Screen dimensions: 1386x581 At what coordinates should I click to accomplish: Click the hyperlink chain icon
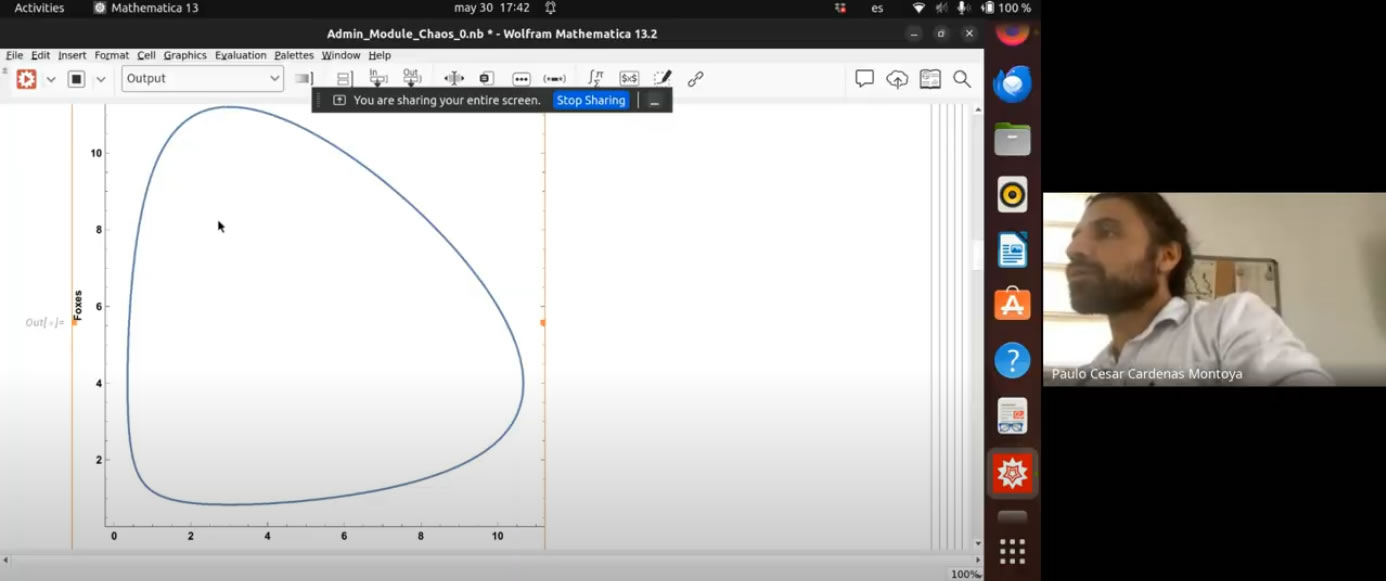tap(696, 79)
